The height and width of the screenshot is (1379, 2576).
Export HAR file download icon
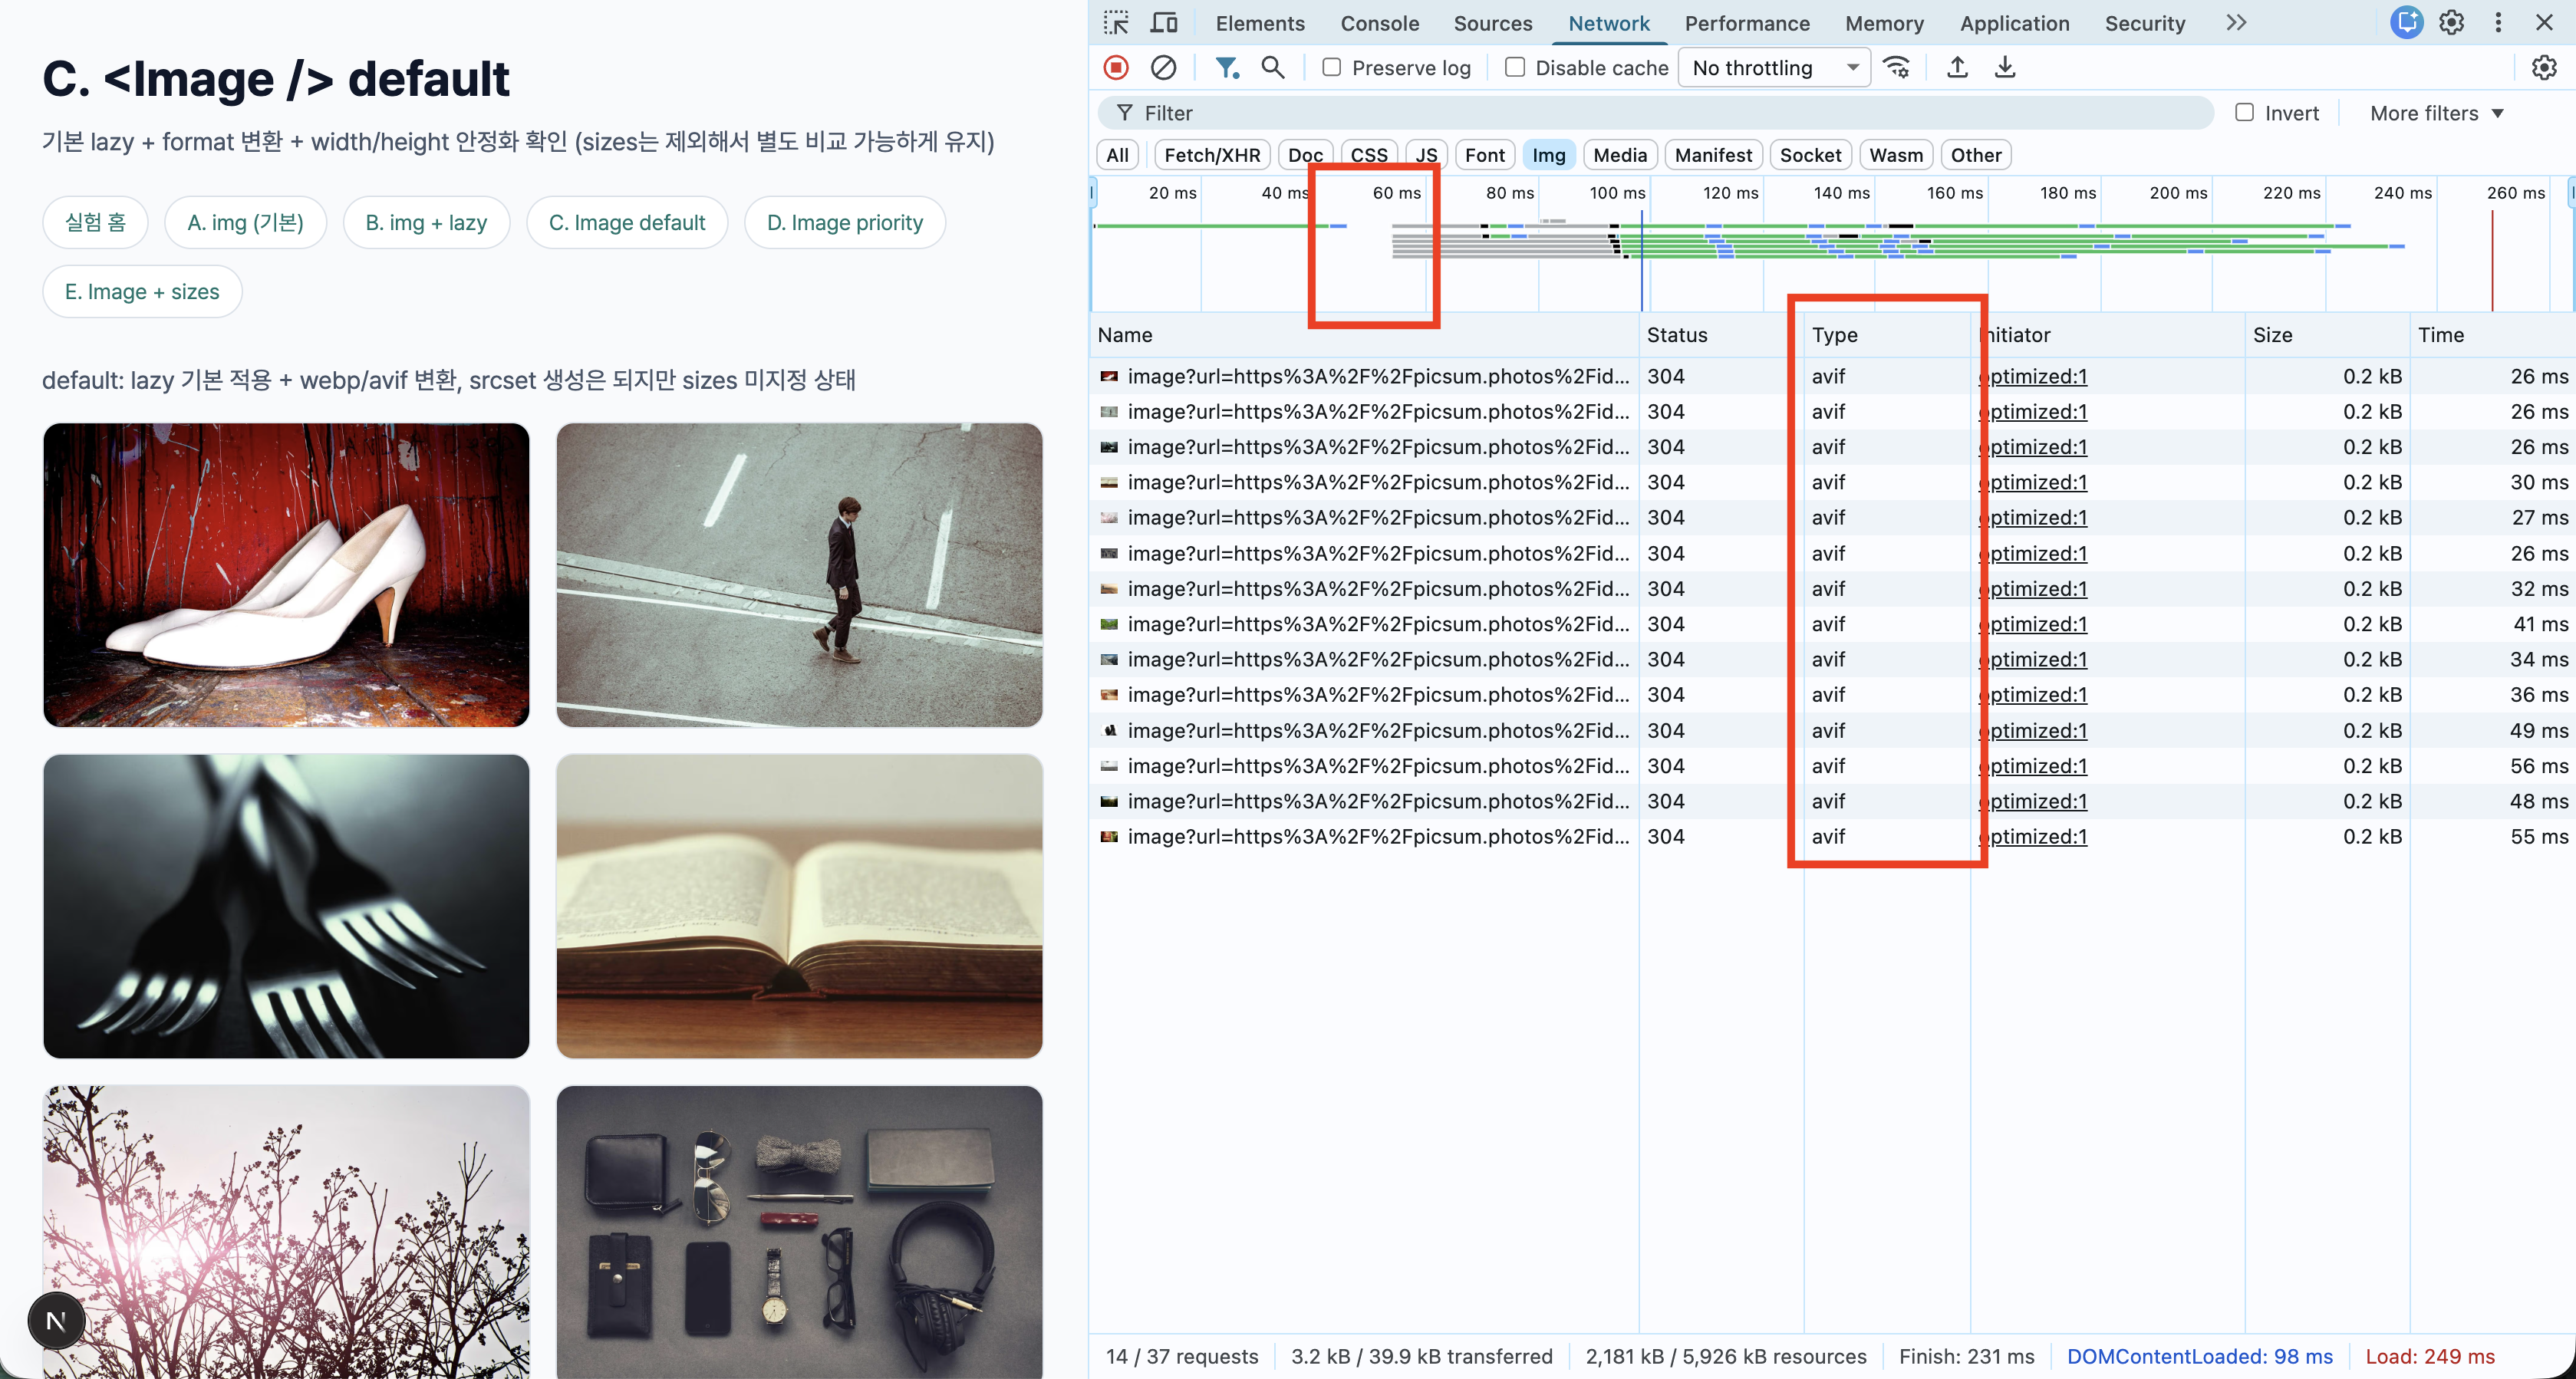pyautogui.click(x=2005, y=67)
